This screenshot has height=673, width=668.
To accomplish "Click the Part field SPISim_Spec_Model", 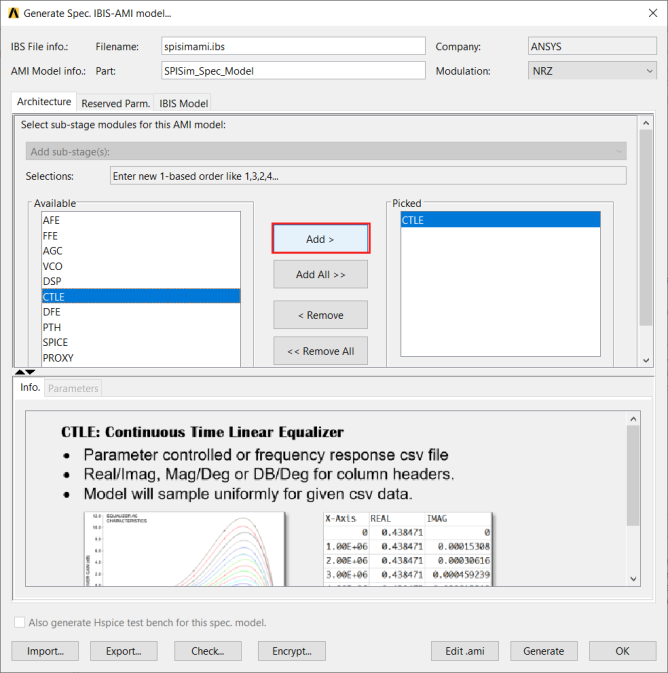I will [x=293, y=71].
